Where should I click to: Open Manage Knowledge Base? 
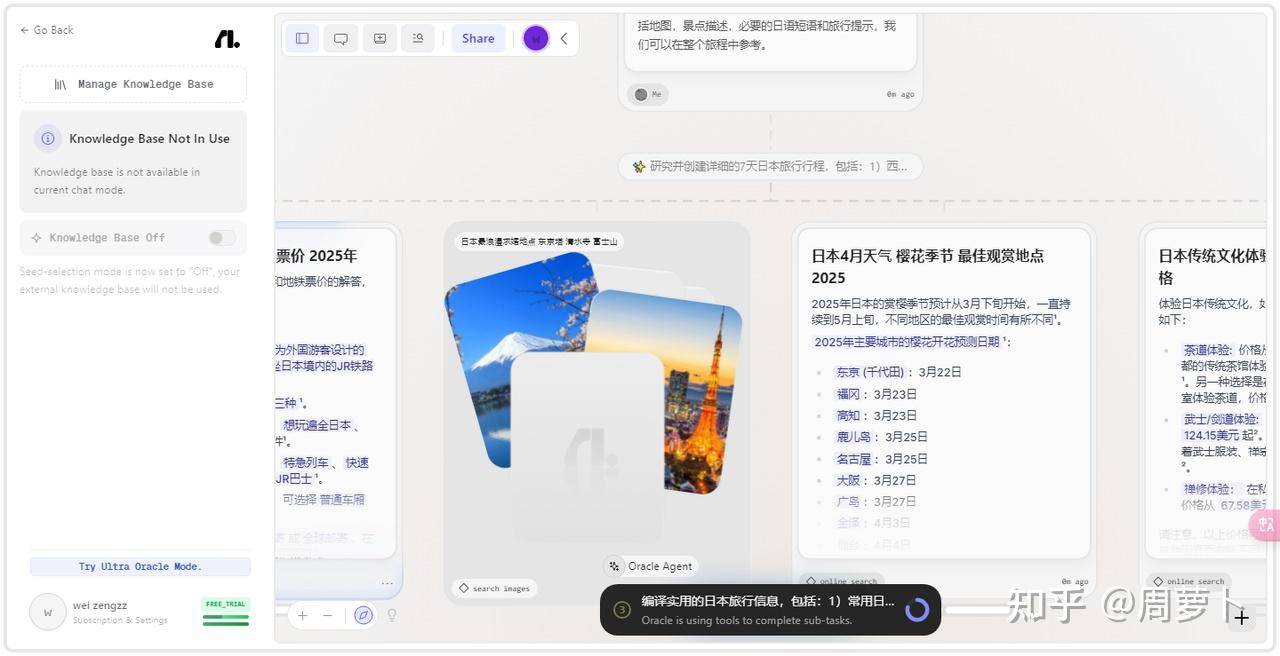(x=133, y=84)
